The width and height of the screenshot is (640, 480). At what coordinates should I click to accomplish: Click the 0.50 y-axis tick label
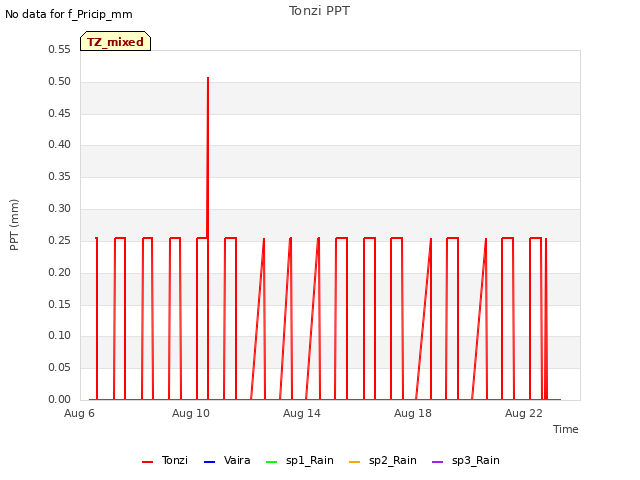60,81
